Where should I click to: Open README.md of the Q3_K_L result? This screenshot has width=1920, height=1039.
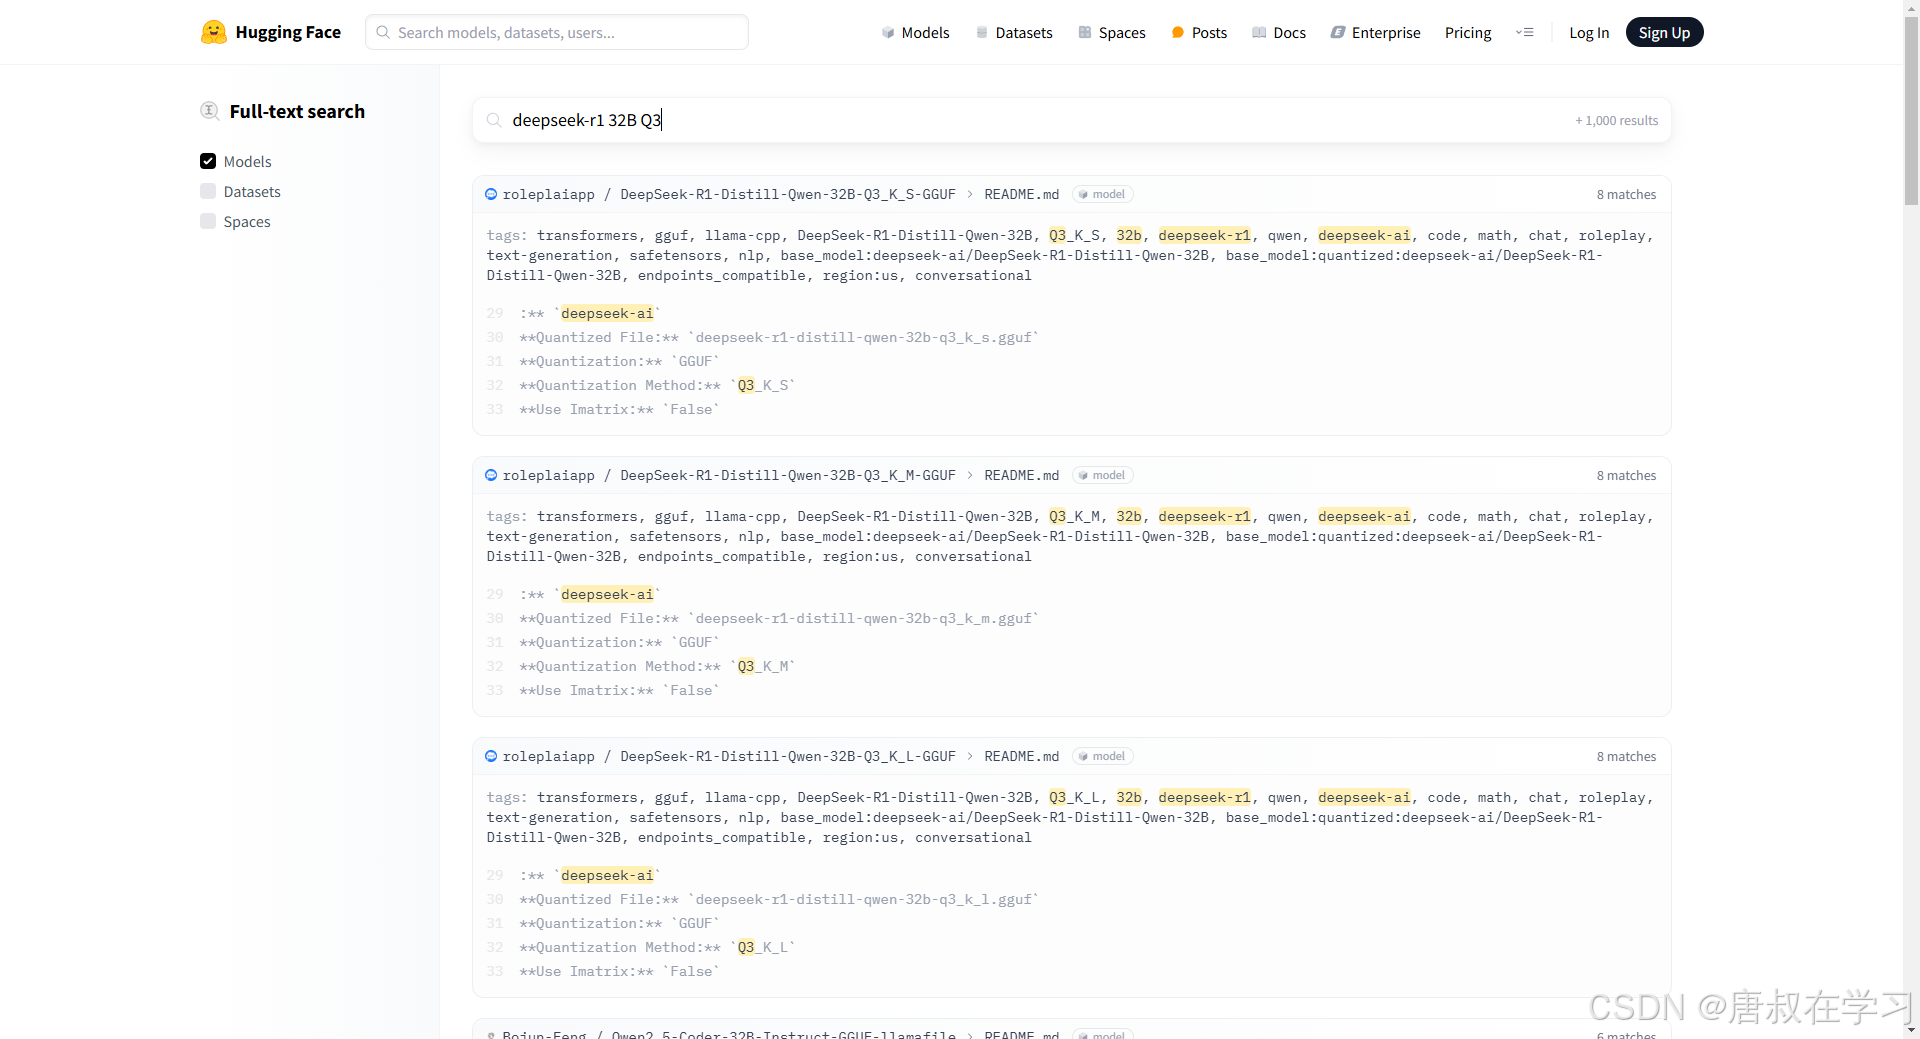tap(1021, 756)
